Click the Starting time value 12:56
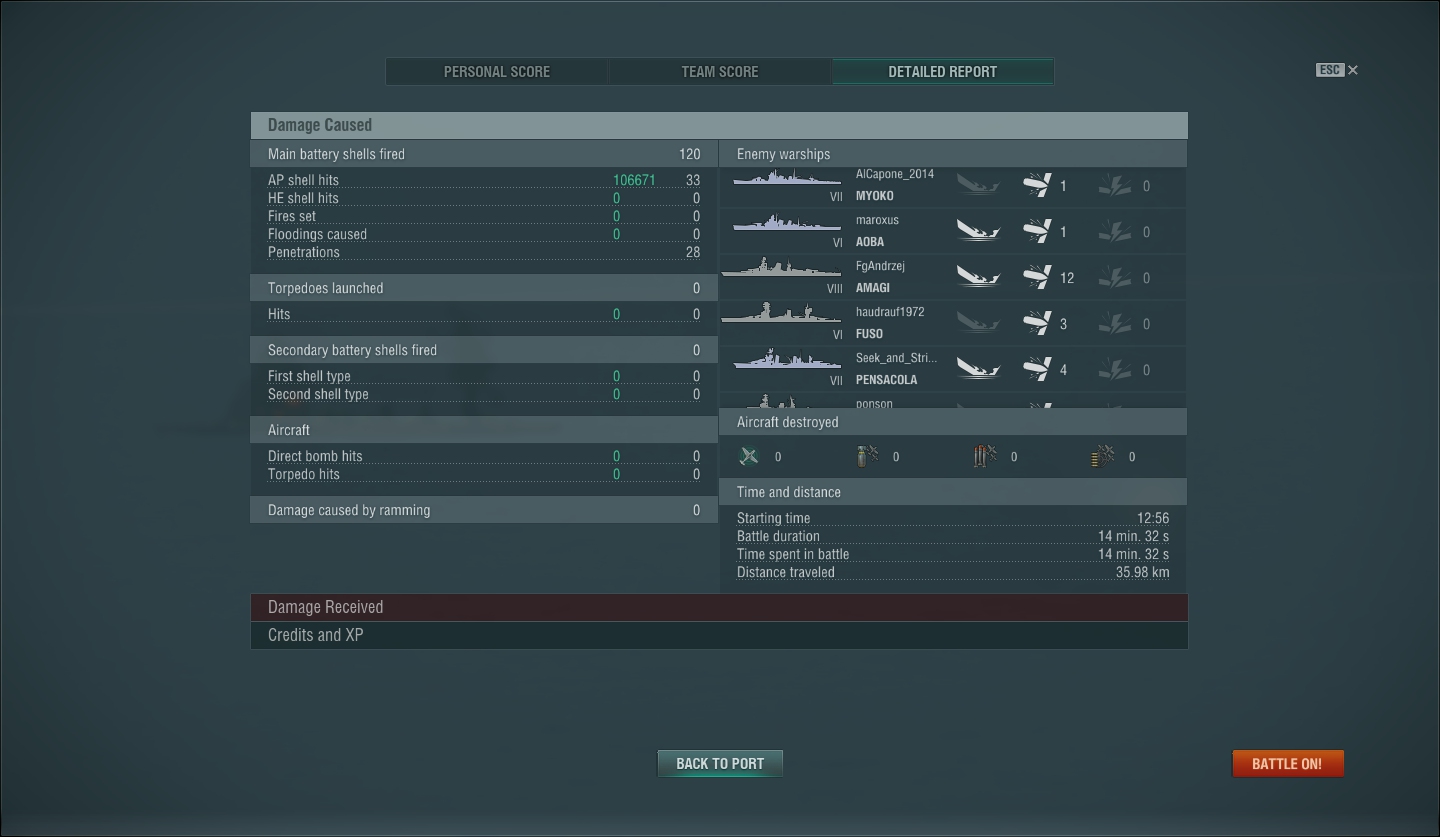The height and width of the screenshot is (837, 1440). (1153, 518)
